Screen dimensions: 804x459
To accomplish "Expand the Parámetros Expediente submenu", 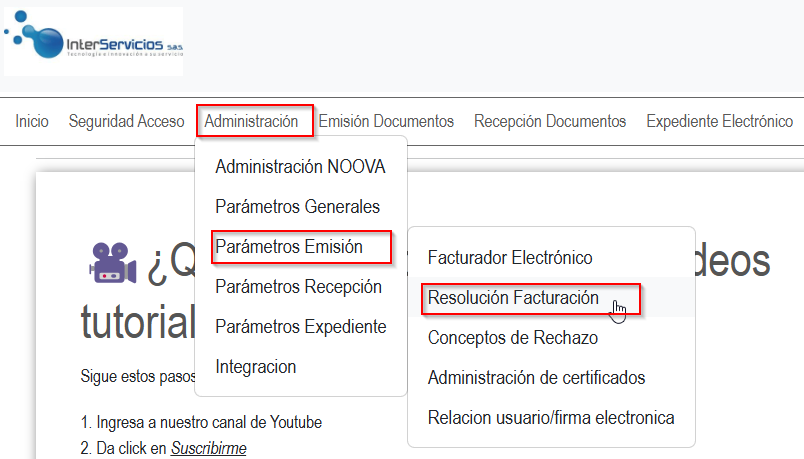I will pyautogui.click(x=300, y=327).
